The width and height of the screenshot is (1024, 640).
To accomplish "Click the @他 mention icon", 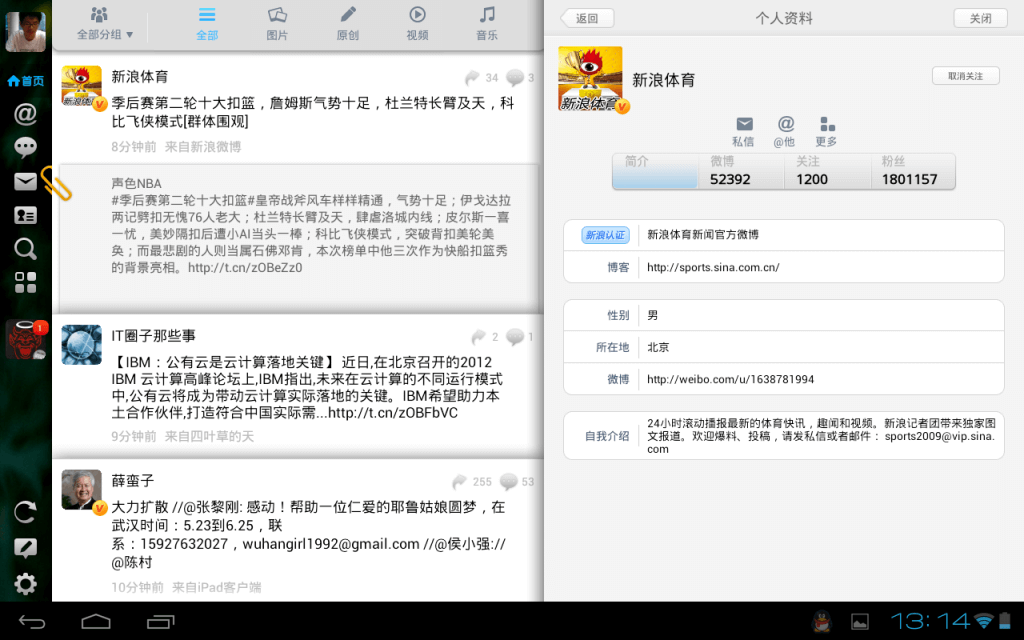I will [784, 131].
